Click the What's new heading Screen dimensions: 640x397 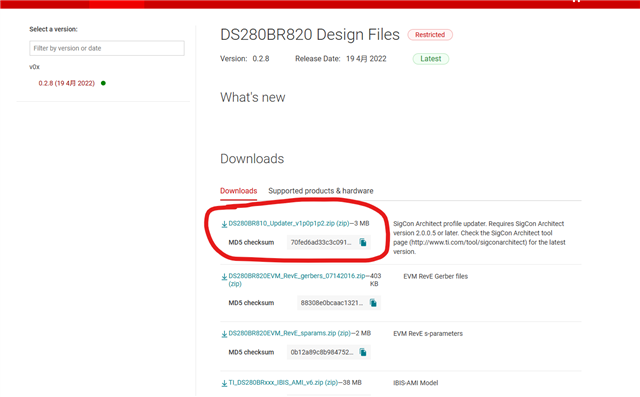(253, 97)
